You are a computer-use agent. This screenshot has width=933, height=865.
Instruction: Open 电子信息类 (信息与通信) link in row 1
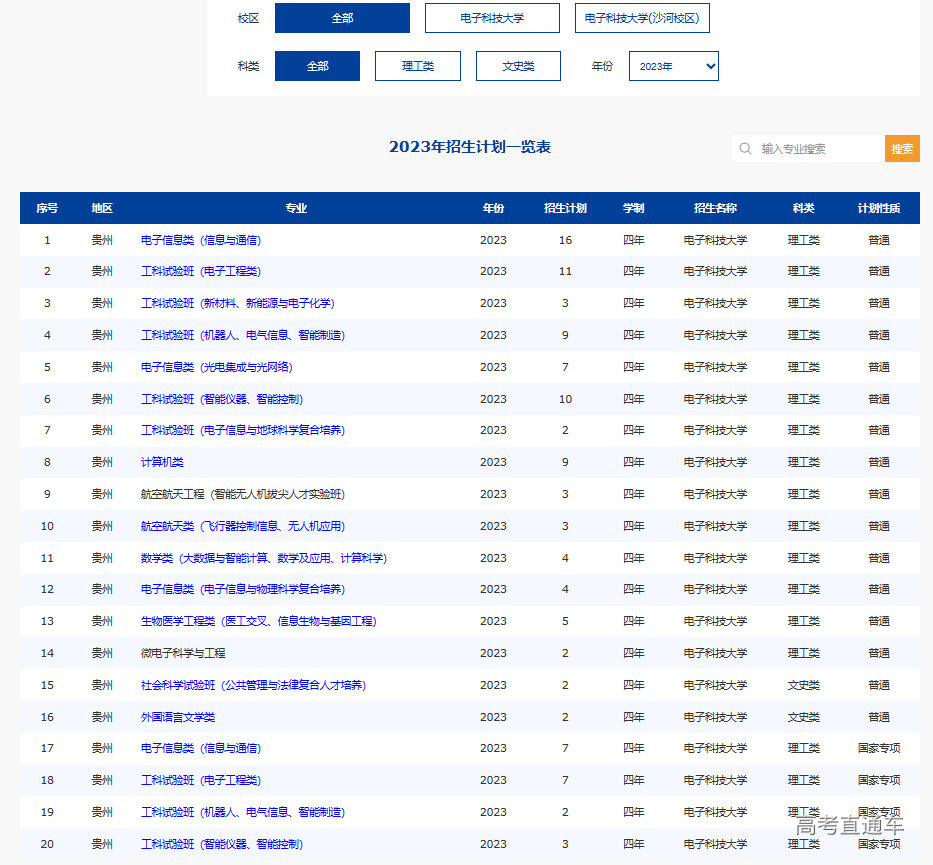[x=201, y=240]
